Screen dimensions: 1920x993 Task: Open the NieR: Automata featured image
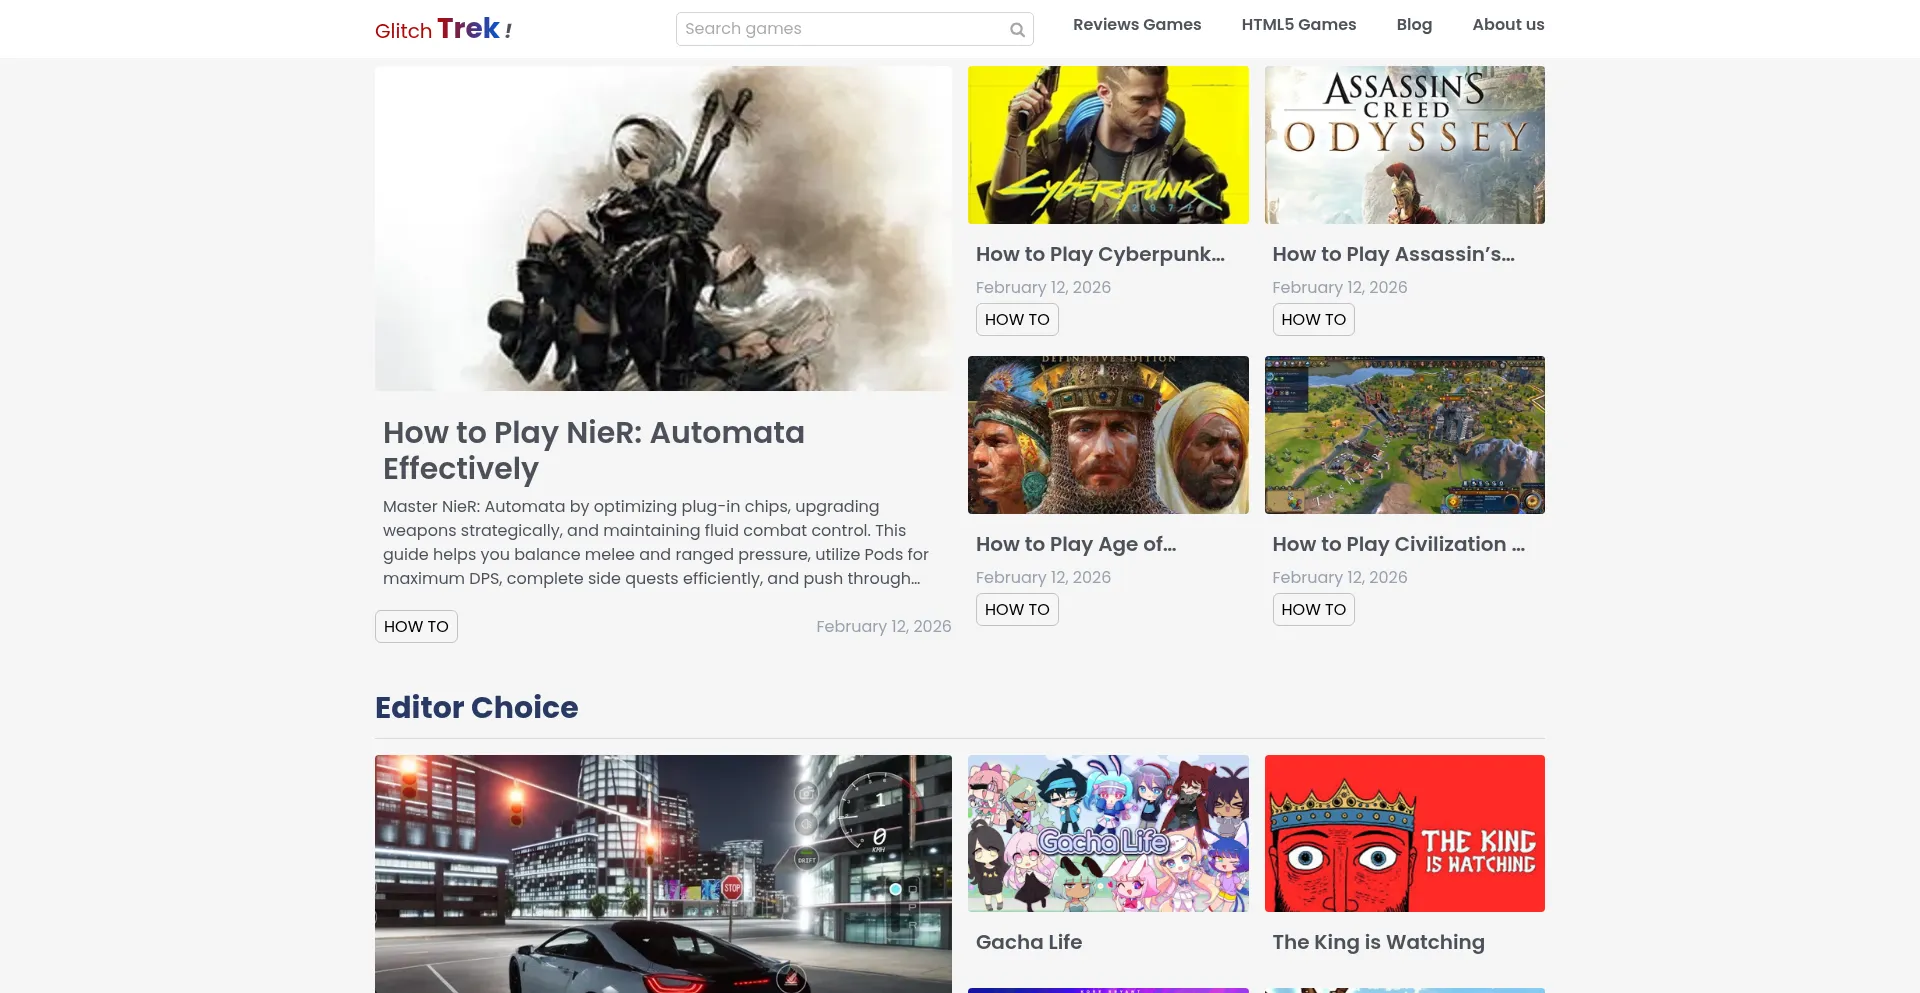tap(663, 228)
